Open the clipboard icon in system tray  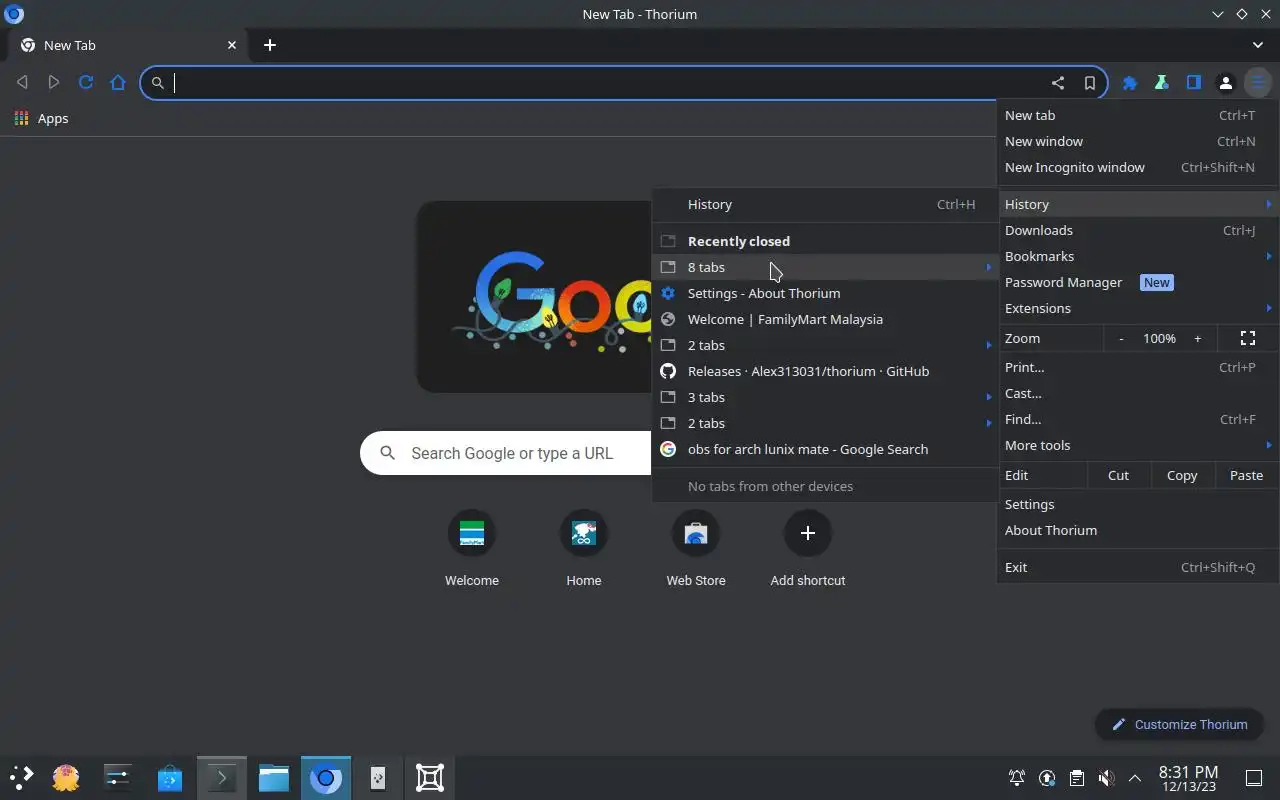[x=1076, y=778]
